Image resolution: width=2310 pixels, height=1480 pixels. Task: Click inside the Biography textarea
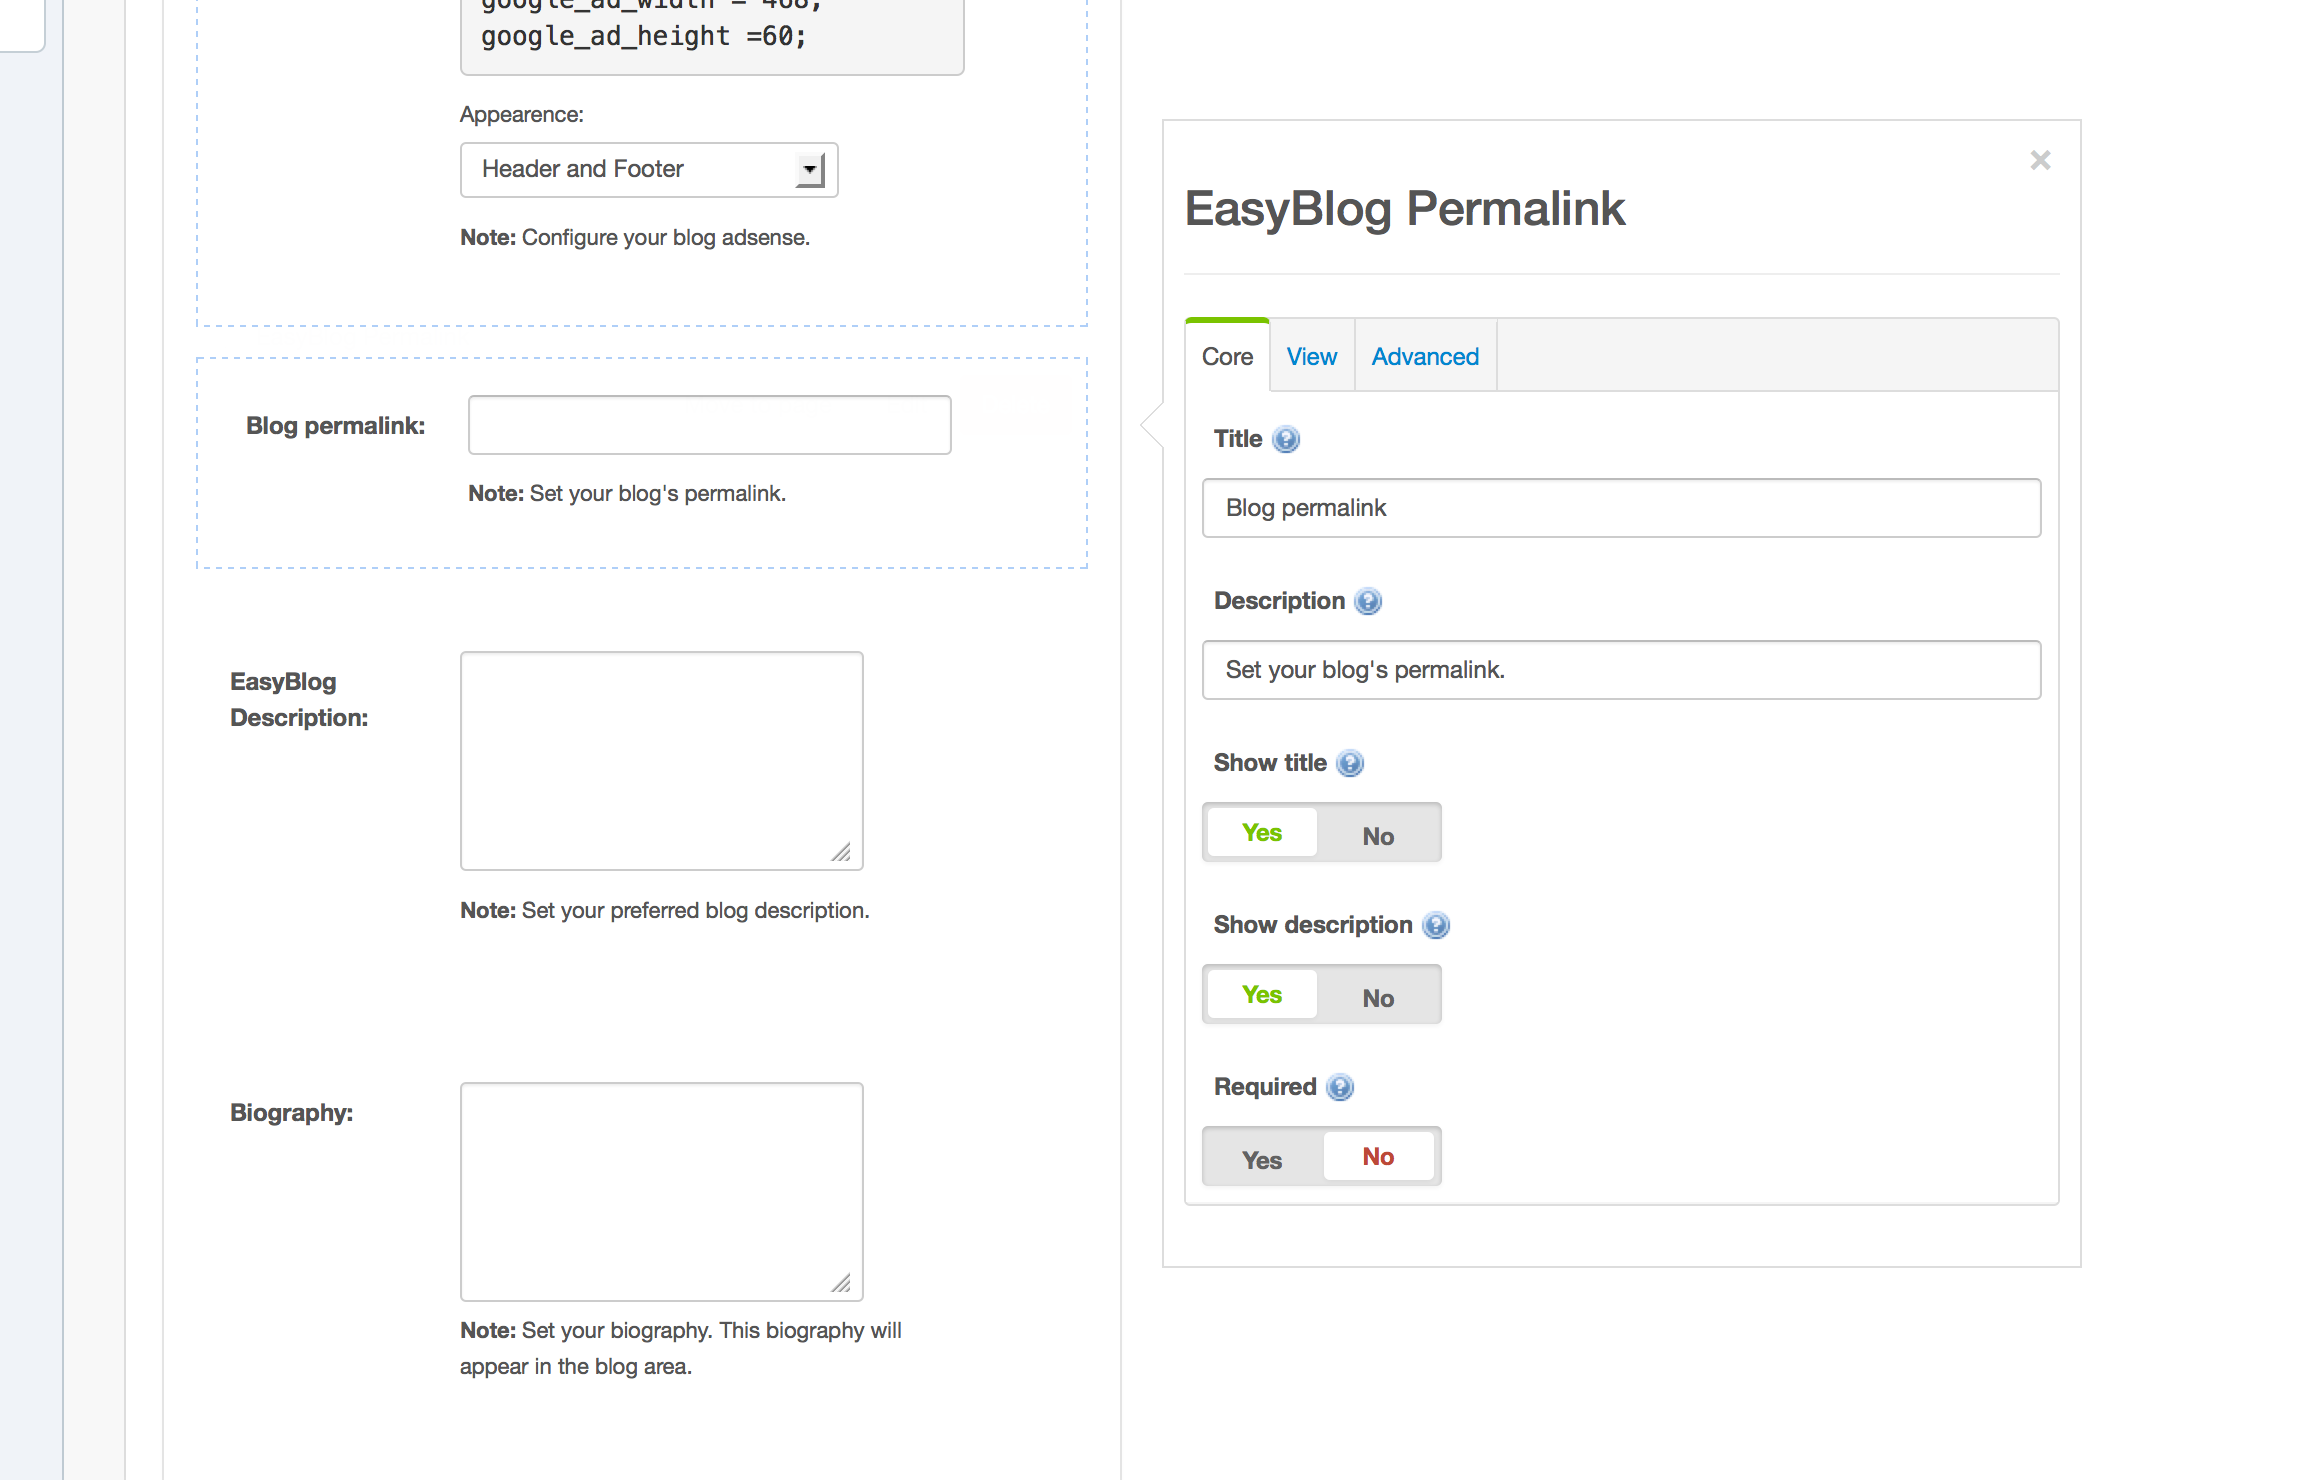(x=660, y=1190)
